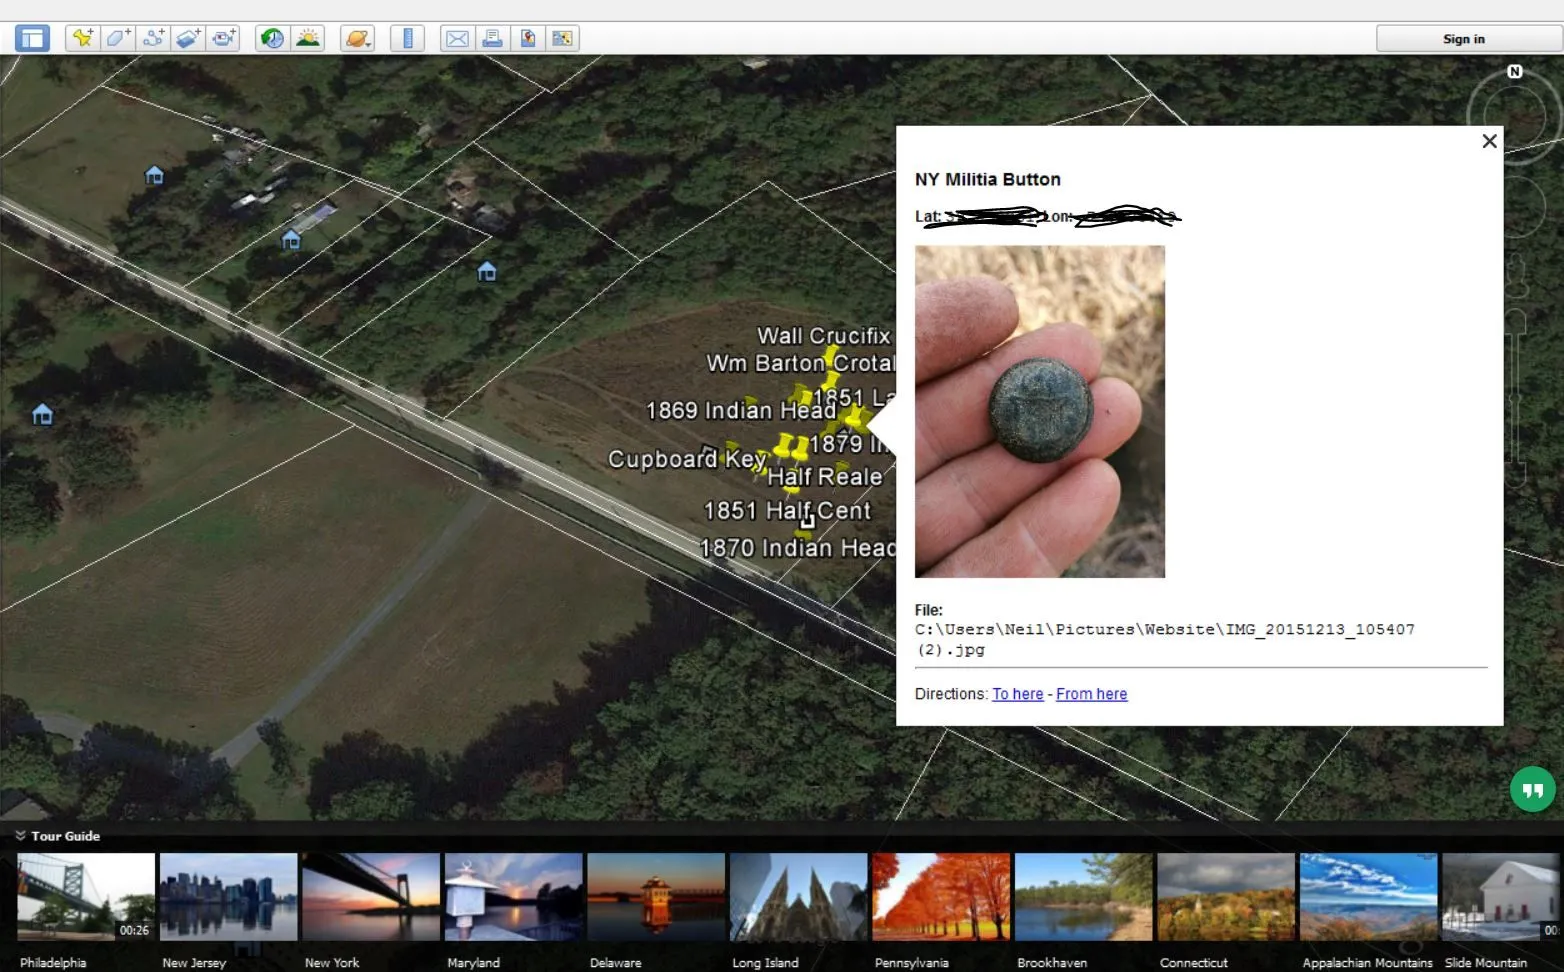
Task: Open the planet switcher dropdown
Action: point(357,39)
